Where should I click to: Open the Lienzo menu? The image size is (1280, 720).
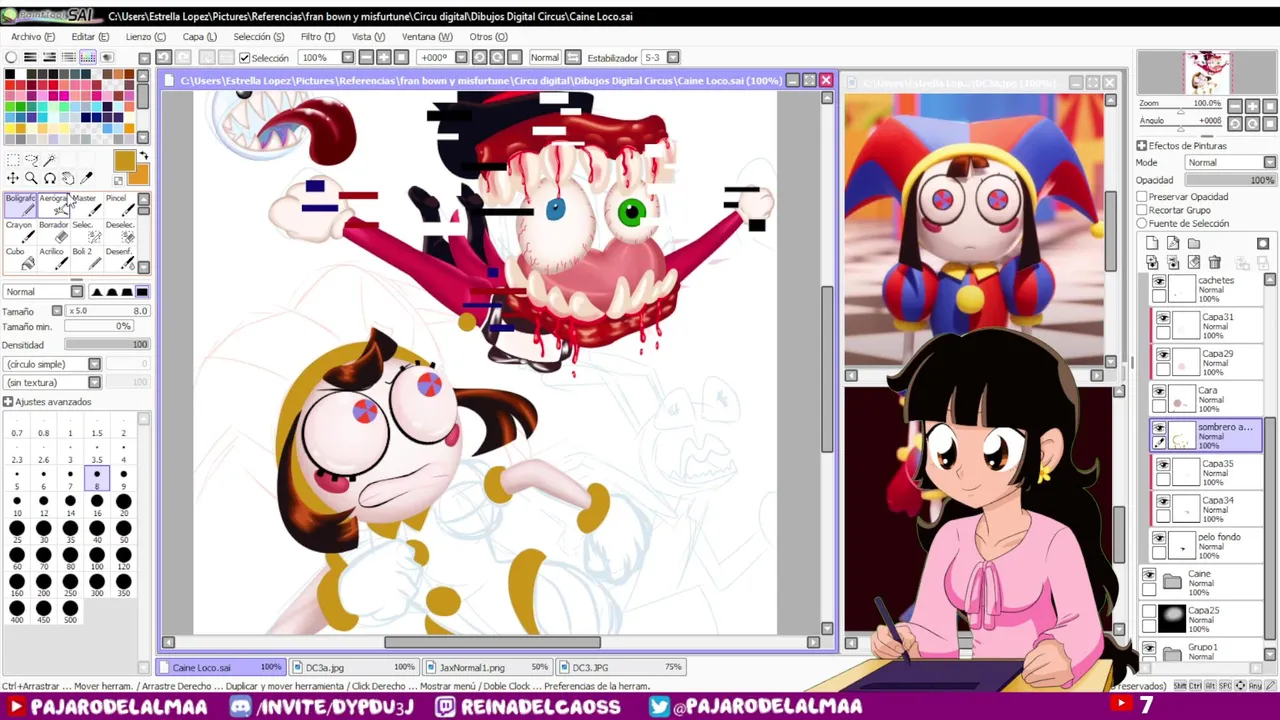[146, 37]
